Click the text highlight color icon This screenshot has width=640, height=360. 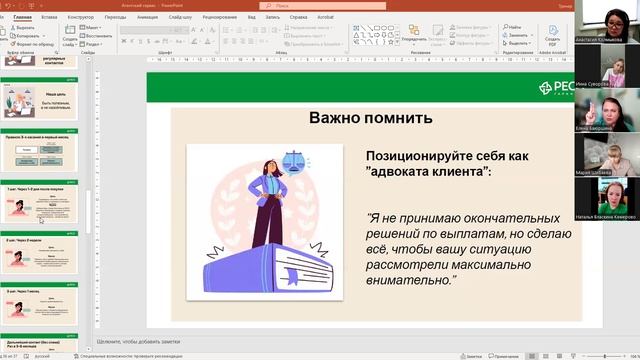[194, 41]
